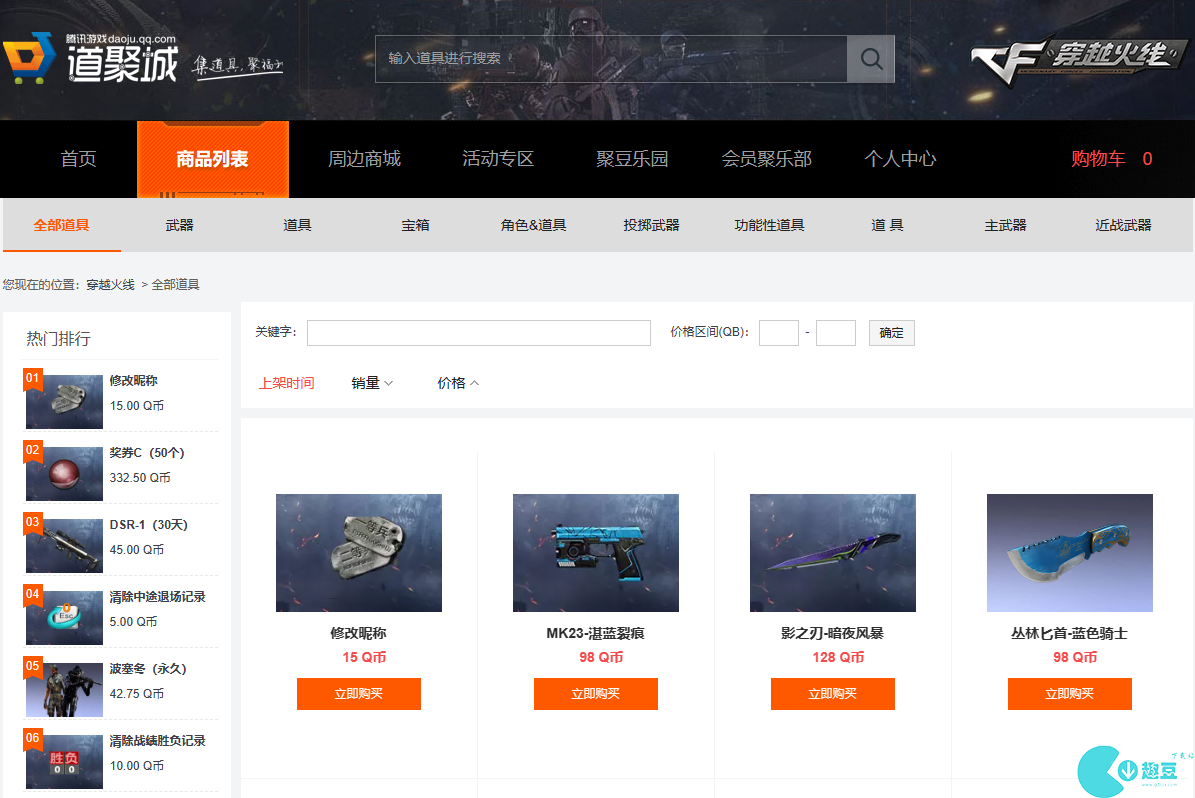Buy MK23-湛蓝裂痕 with 立即购买
The height and width of the screenshot is (798, 1195).
tap(596, 694)
